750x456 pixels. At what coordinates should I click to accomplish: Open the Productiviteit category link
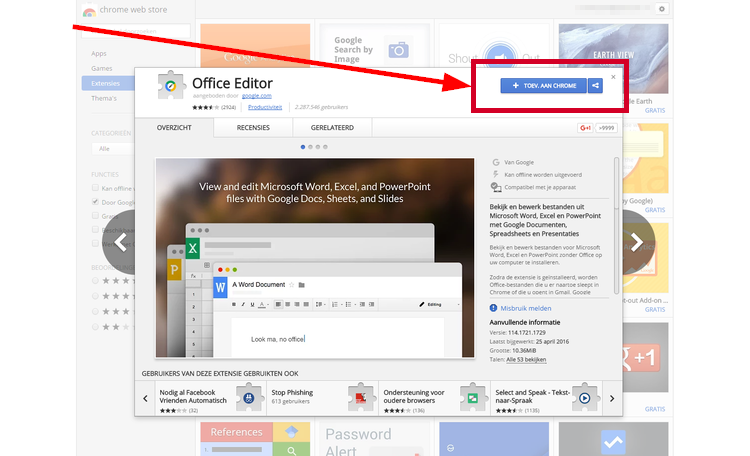tap(265, 107)
